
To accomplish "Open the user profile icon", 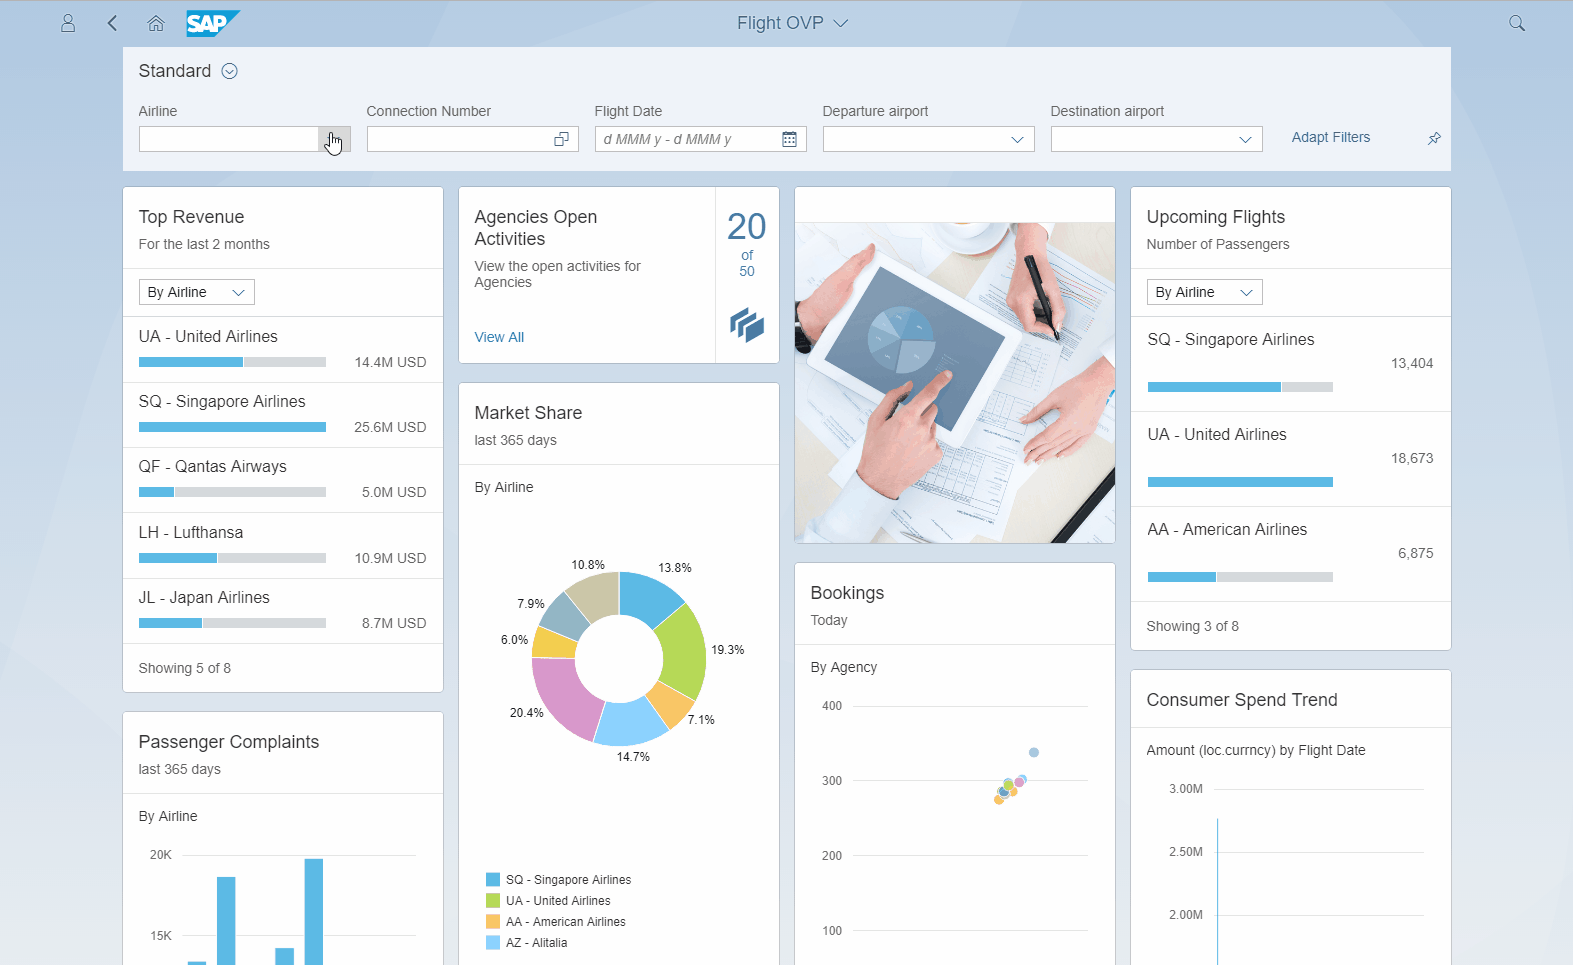I will click(68, 23).
